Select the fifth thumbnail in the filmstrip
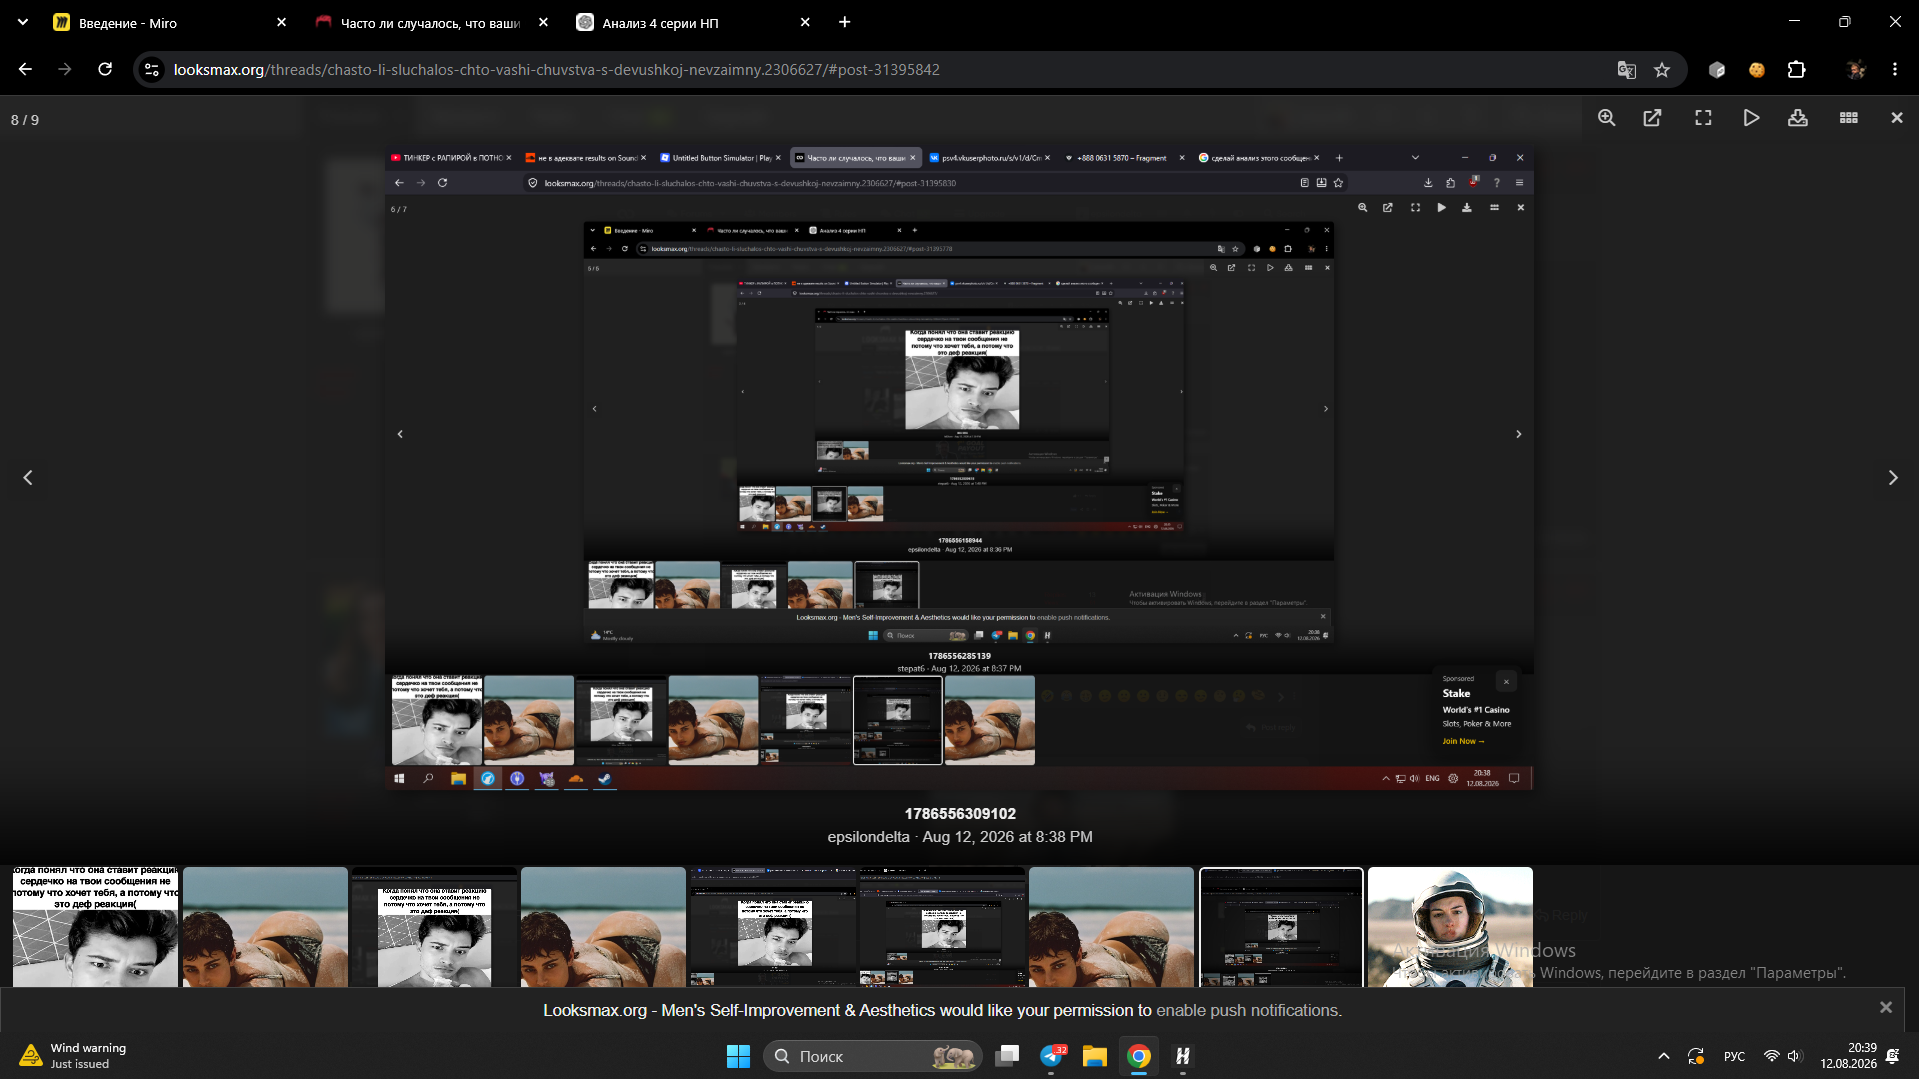 pos(772,927)
